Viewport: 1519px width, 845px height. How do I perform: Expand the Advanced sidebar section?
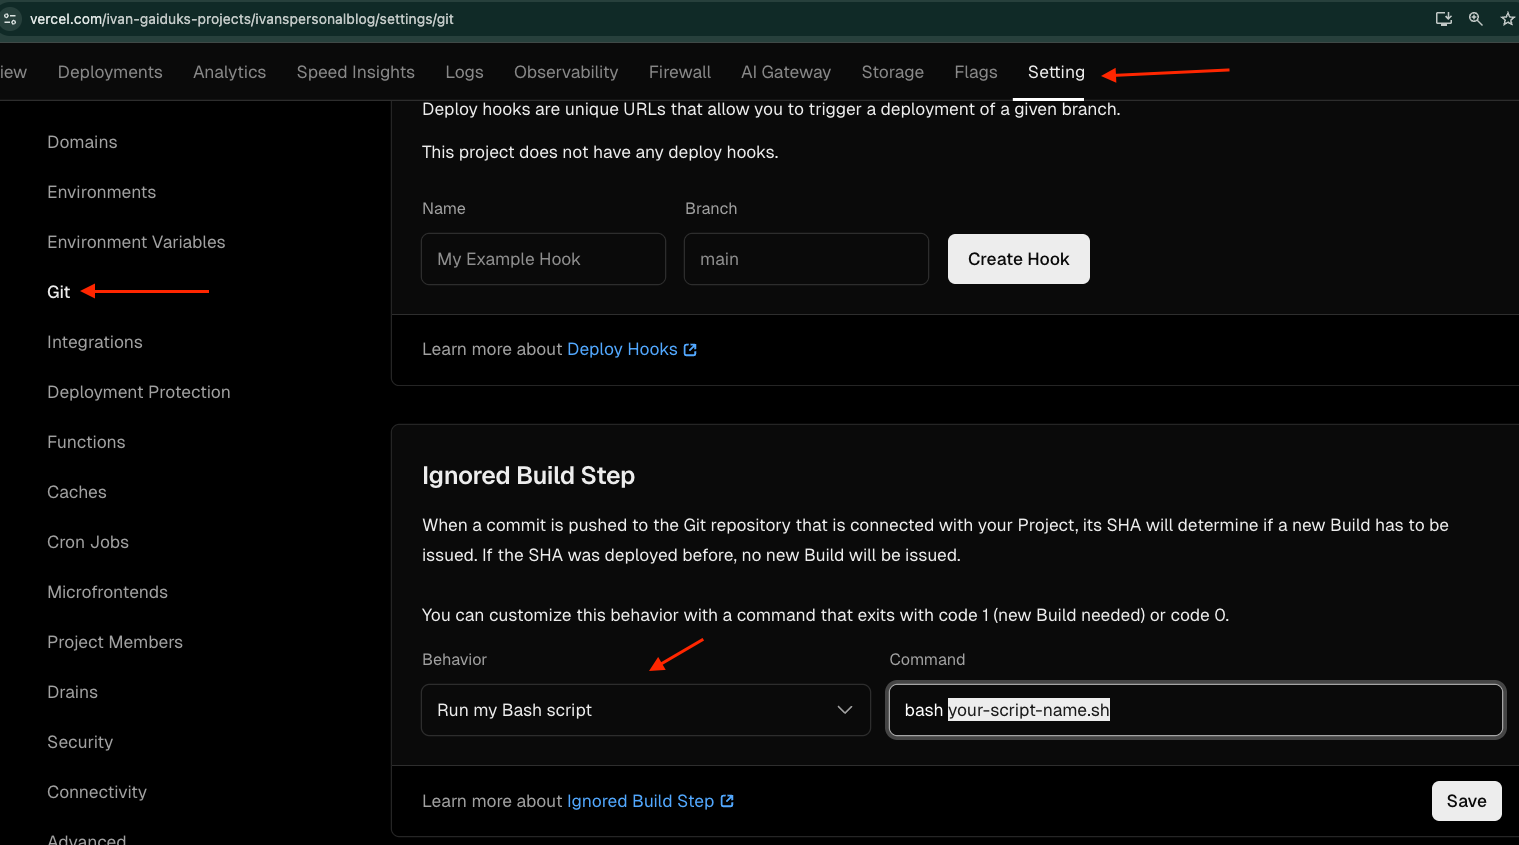(86, 838)
